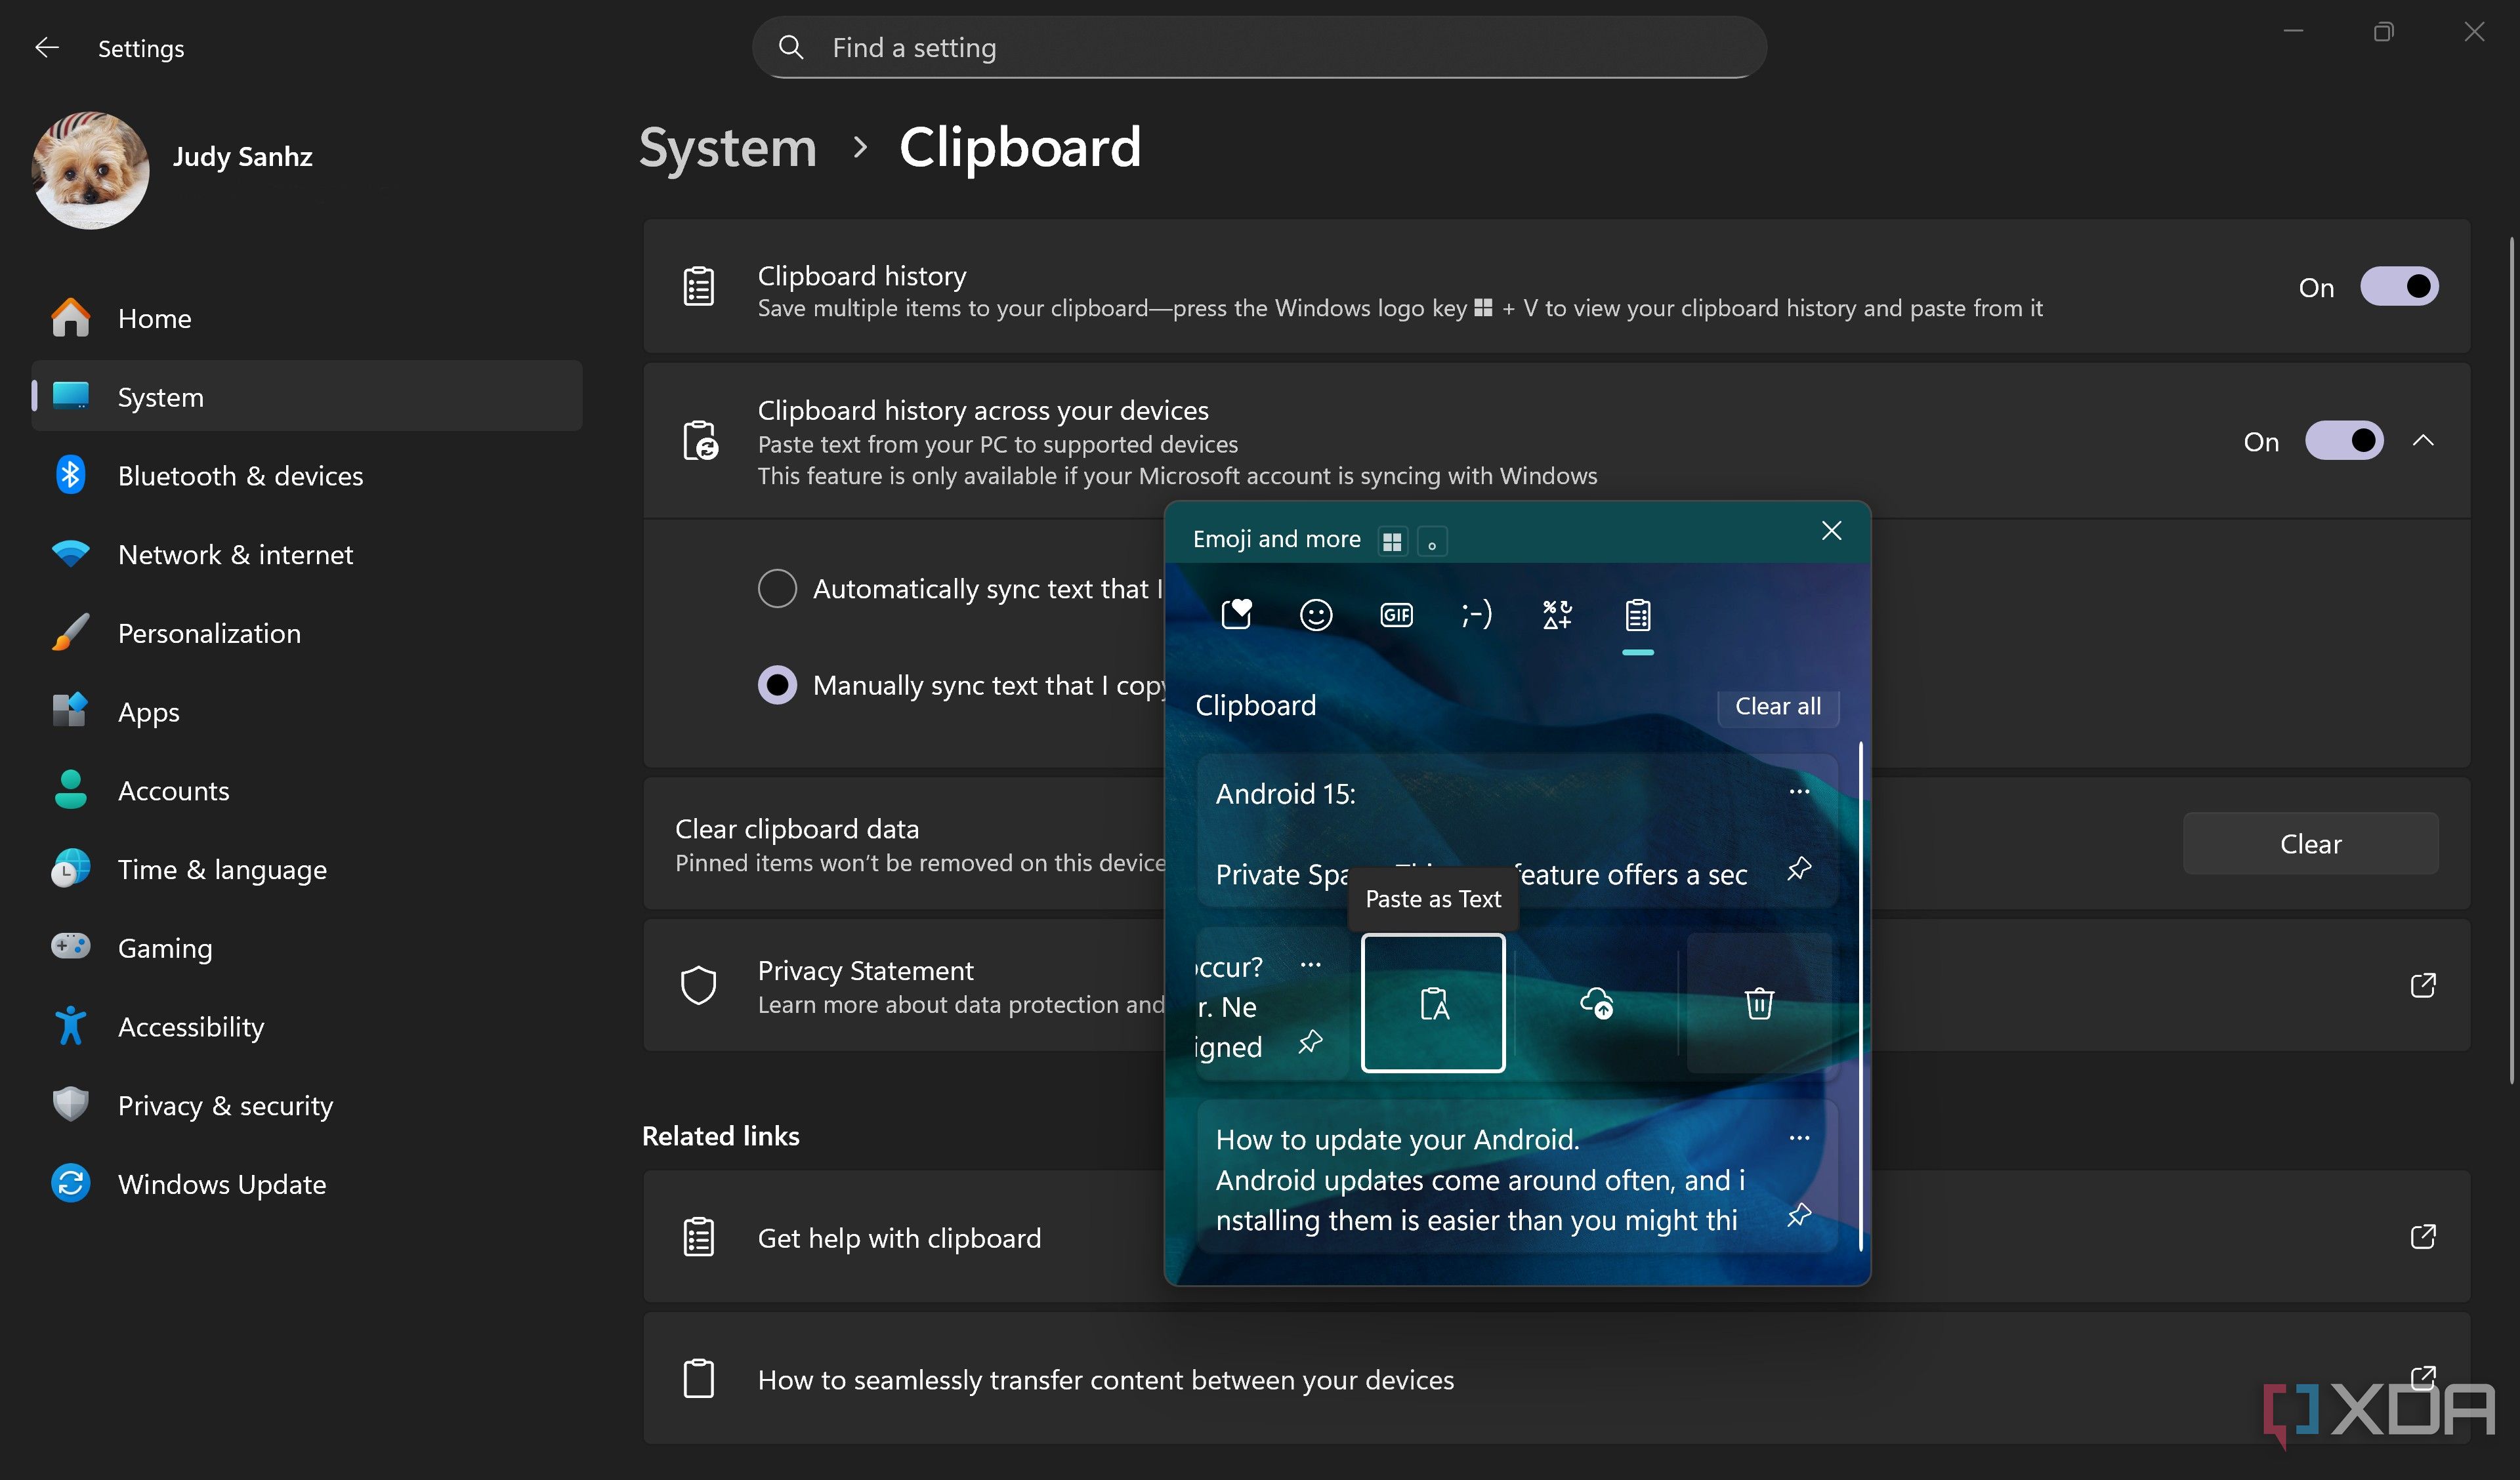This screenshot has width=2520, height=1480.
Task: Click the Clipboard history setting row
Action: (x=1556, y=287)
